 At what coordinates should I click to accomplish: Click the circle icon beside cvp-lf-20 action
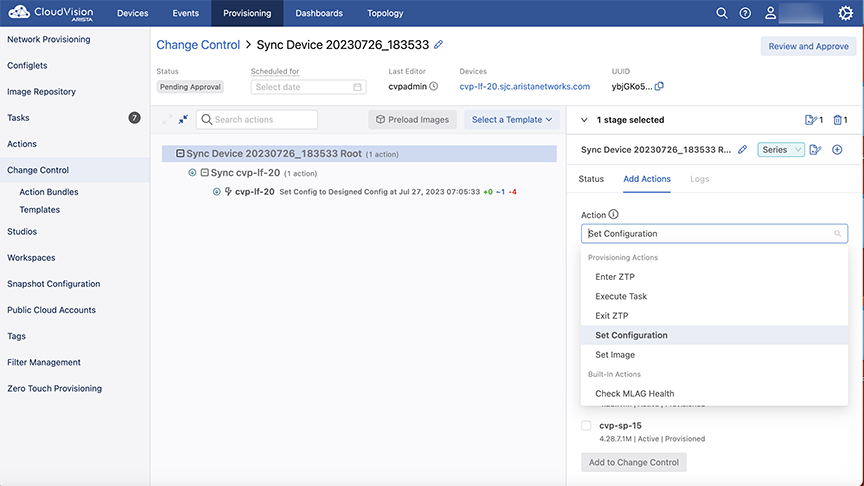point(217,192)
